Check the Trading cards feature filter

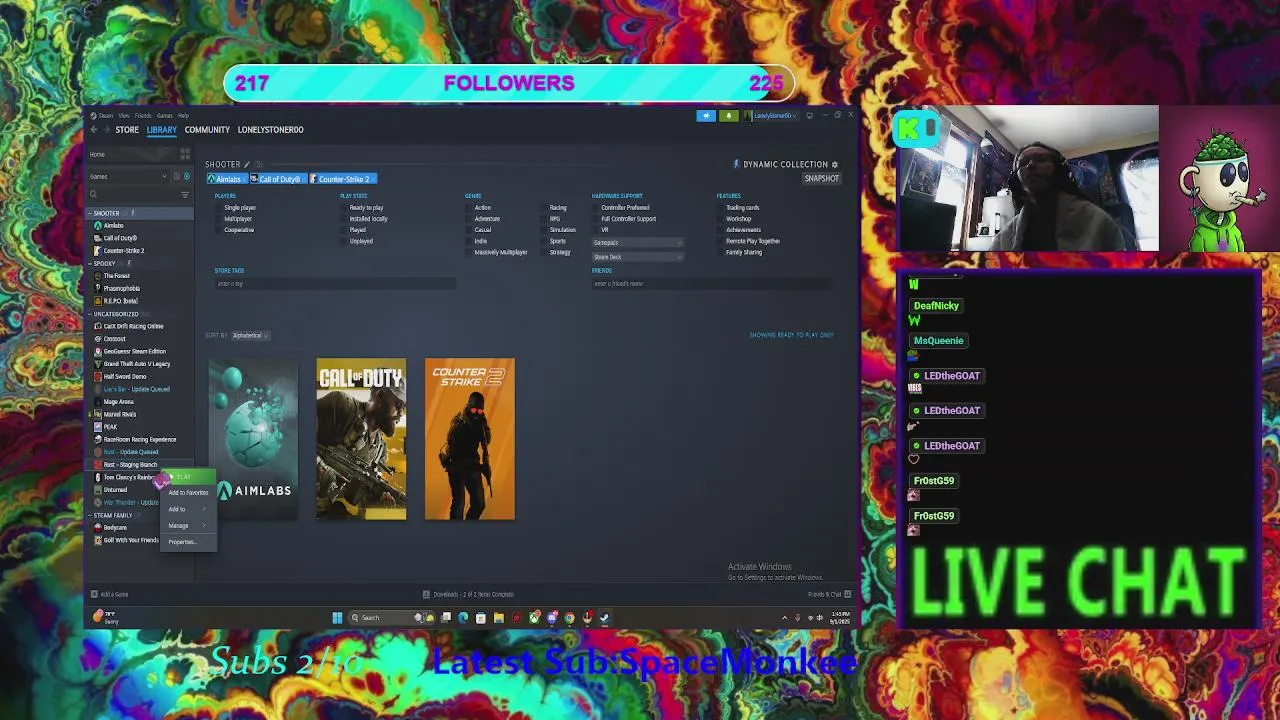721,208
